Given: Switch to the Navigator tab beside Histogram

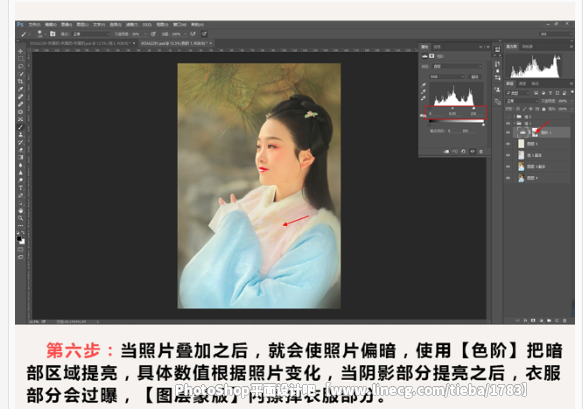Looking at the screenshot, I should (x=528, y=47).
